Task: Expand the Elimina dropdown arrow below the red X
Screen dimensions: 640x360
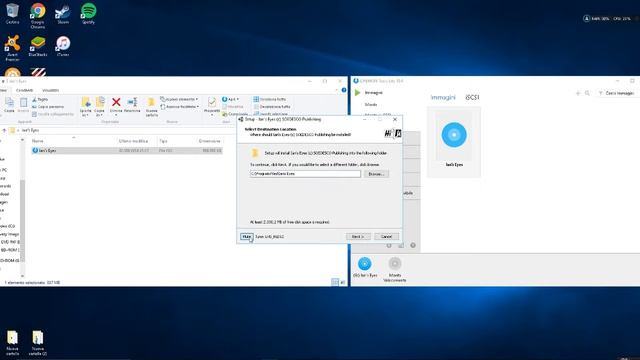Action: [116, 115]
